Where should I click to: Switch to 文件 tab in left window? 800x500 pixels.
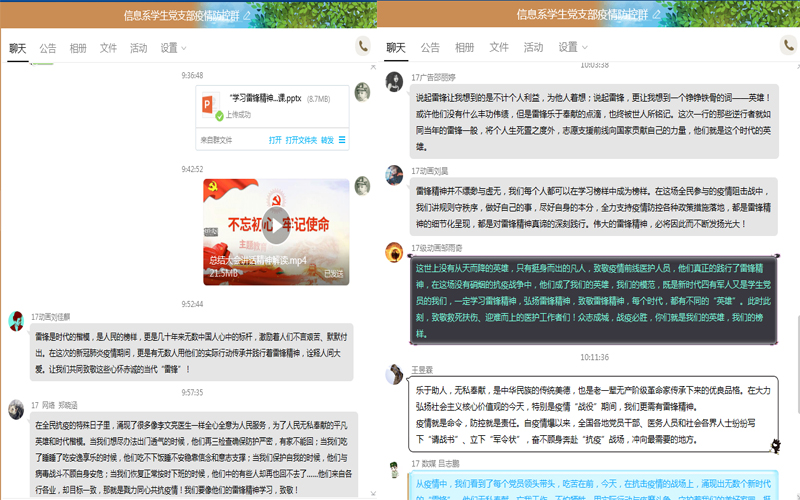(x=108, y=48)
